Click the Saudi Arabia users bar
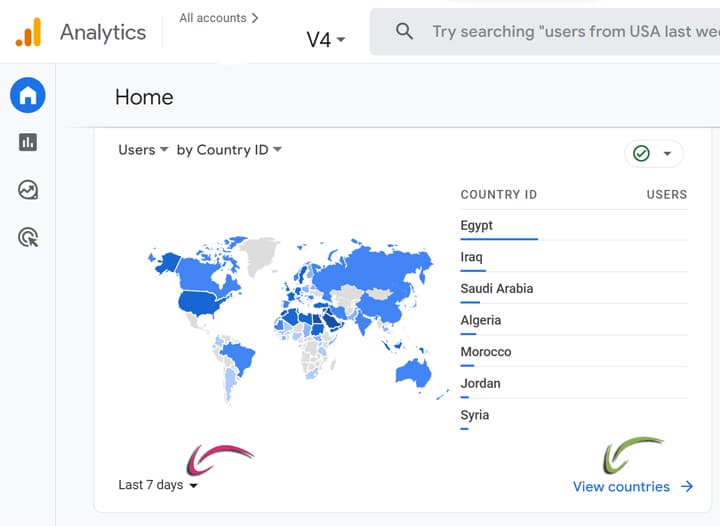 coord(470,302)
